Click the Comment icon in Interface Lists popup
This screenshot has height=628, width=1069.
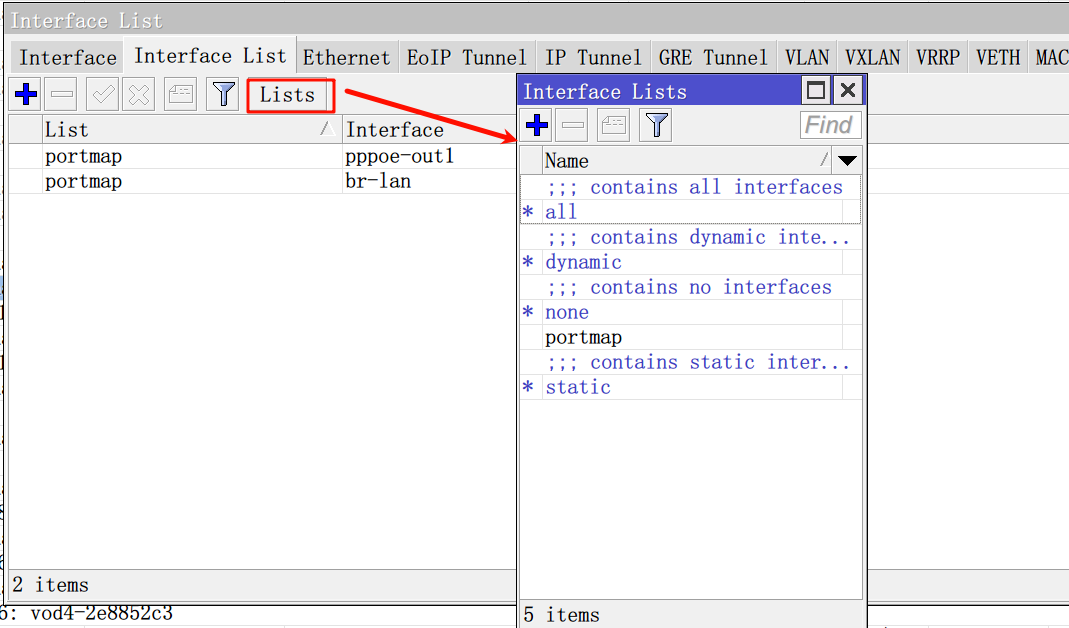click(x=613, y=125)
